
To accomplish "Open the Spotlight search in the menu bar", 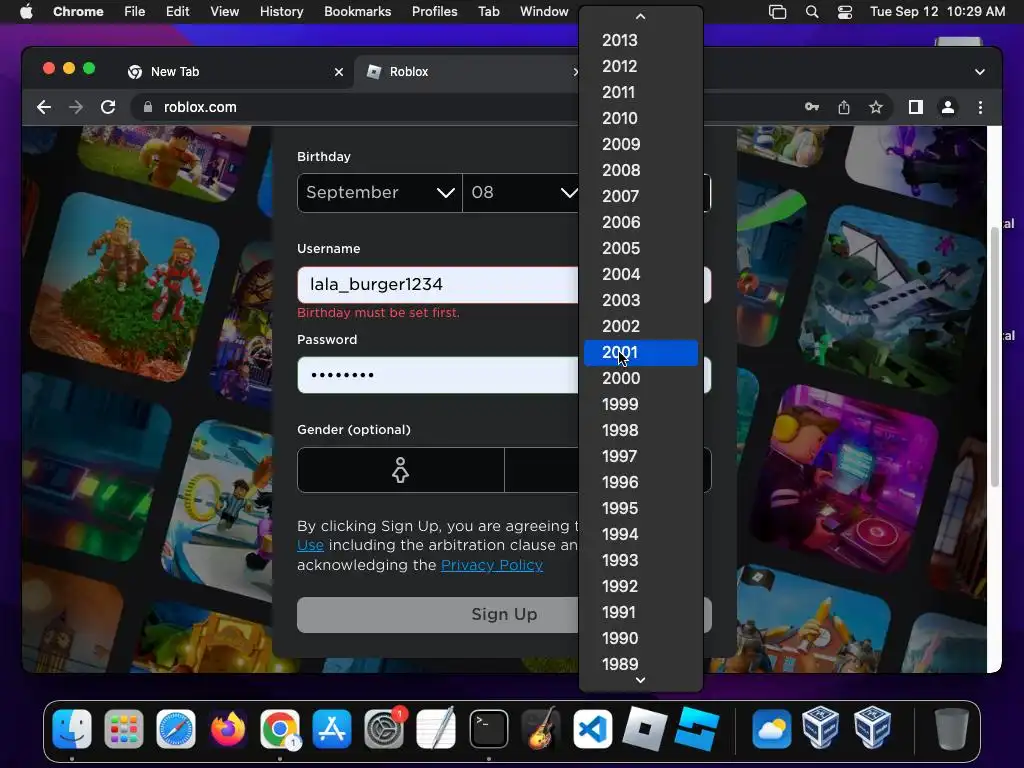I will (x=812, y=12).
